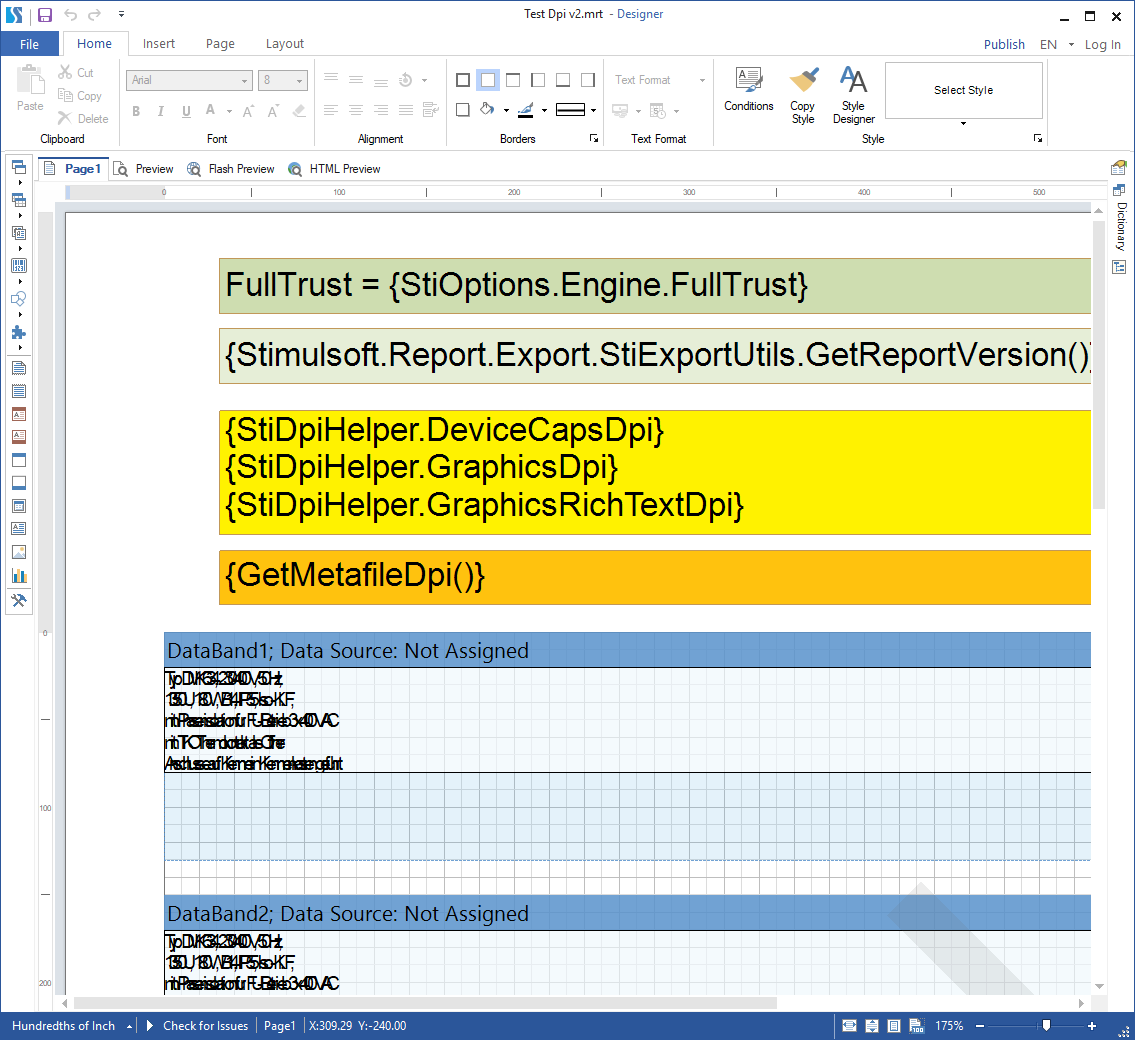Click the zoom out minus button

pos(980,1026)
